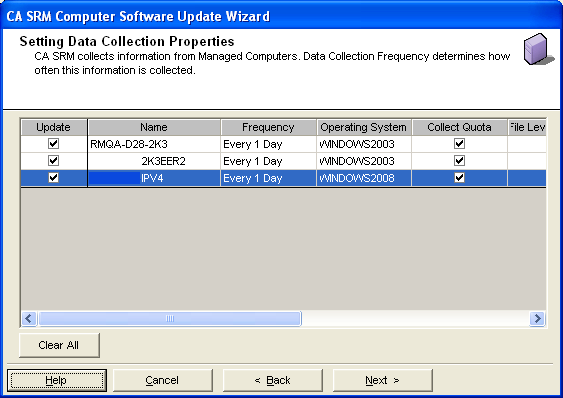Click Frequency cell for RMQA-D28-2K3
Viewport: 563px width, 398px height.
[x=268, y=144]
